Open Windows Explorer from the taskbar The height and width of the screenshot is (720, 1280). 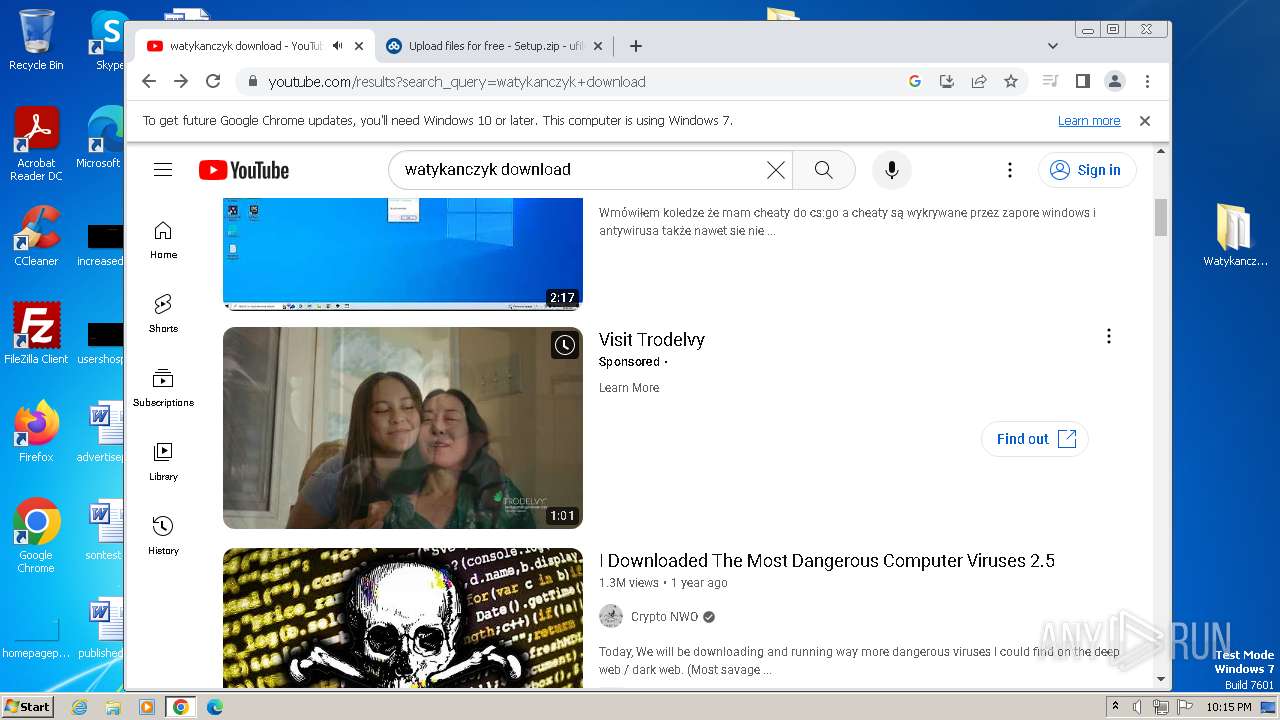coord(113,707)
